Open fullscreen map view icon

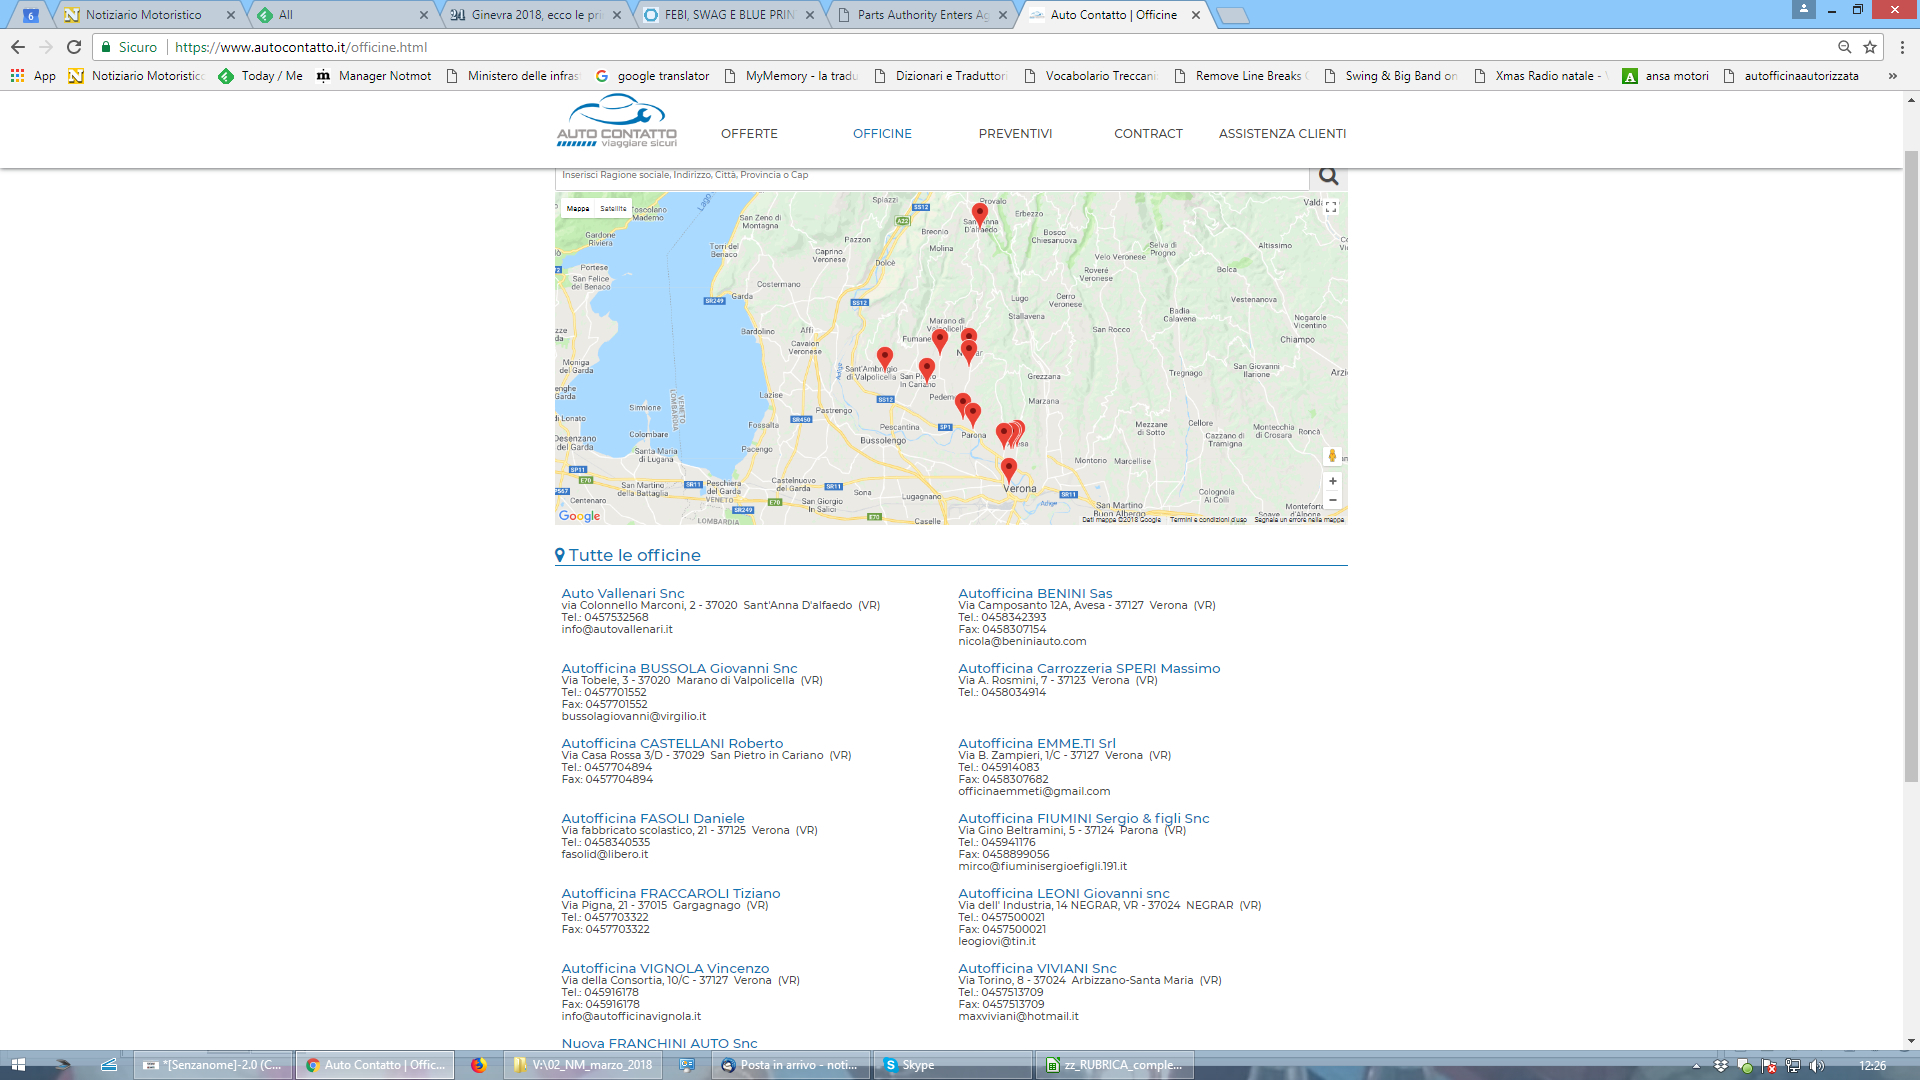(1331, 207)
